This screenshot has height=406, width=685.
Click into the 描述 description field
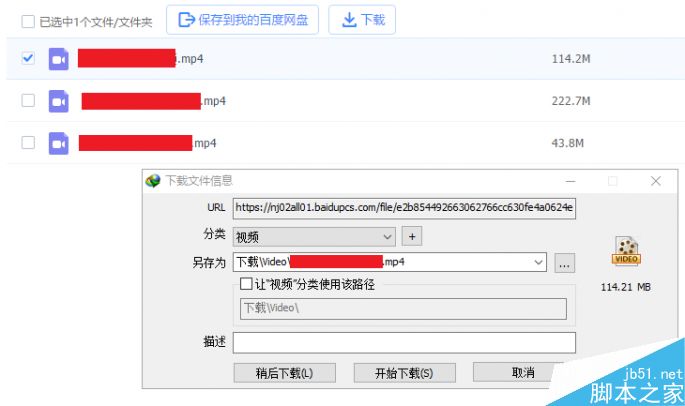click(x=404, y=343)
